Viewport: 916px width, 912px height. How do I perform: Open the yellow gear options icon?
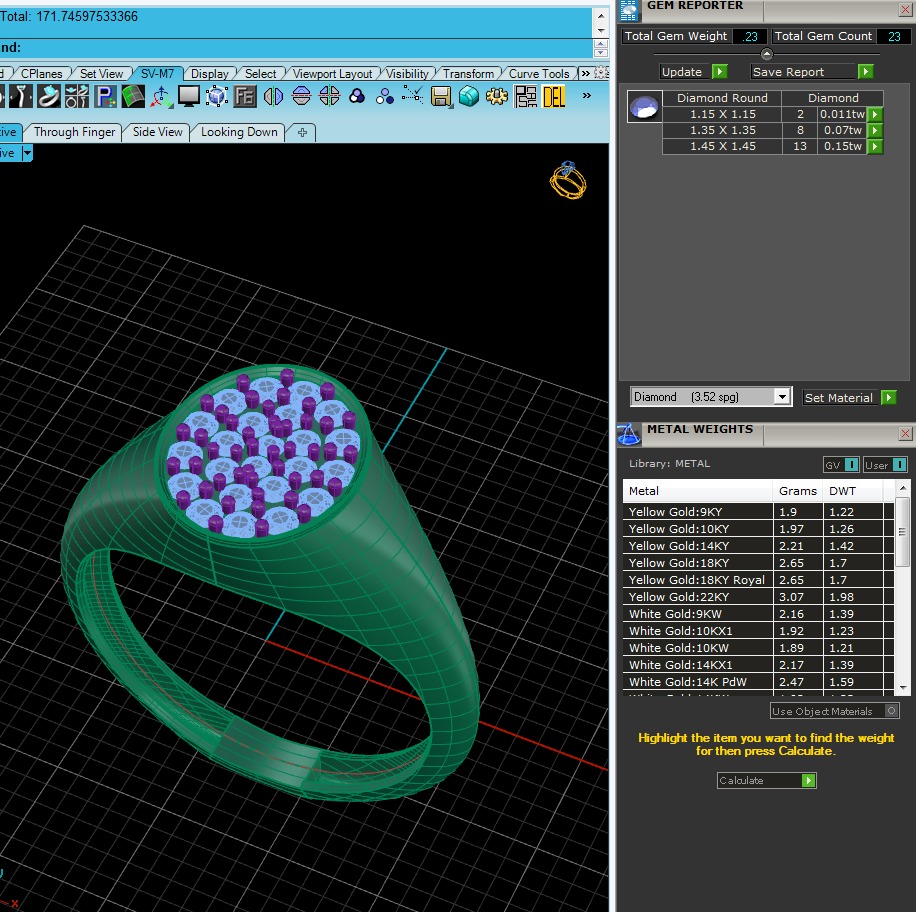coord(497,96)
